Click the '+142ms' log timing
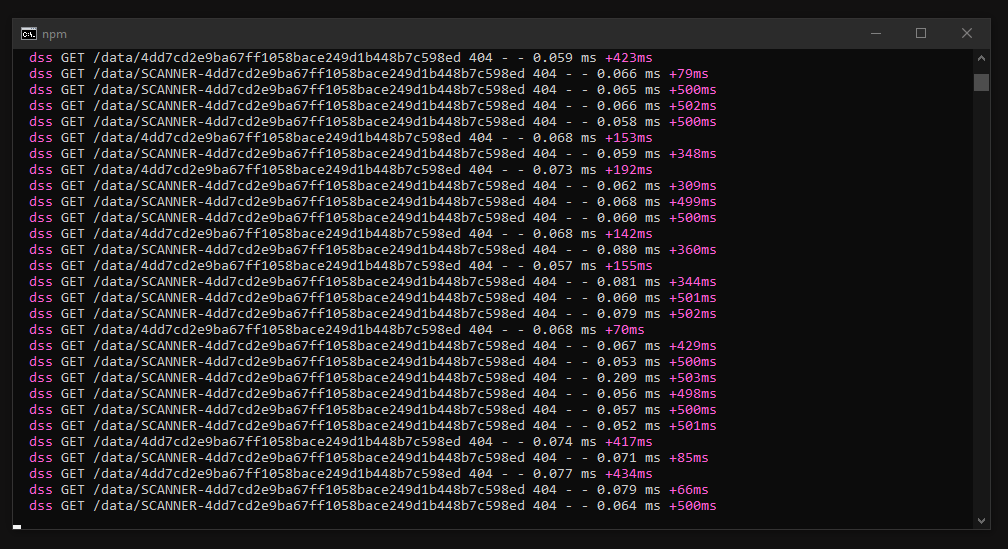This screenshot has height=549, width=1008. (x=629, y=234)
